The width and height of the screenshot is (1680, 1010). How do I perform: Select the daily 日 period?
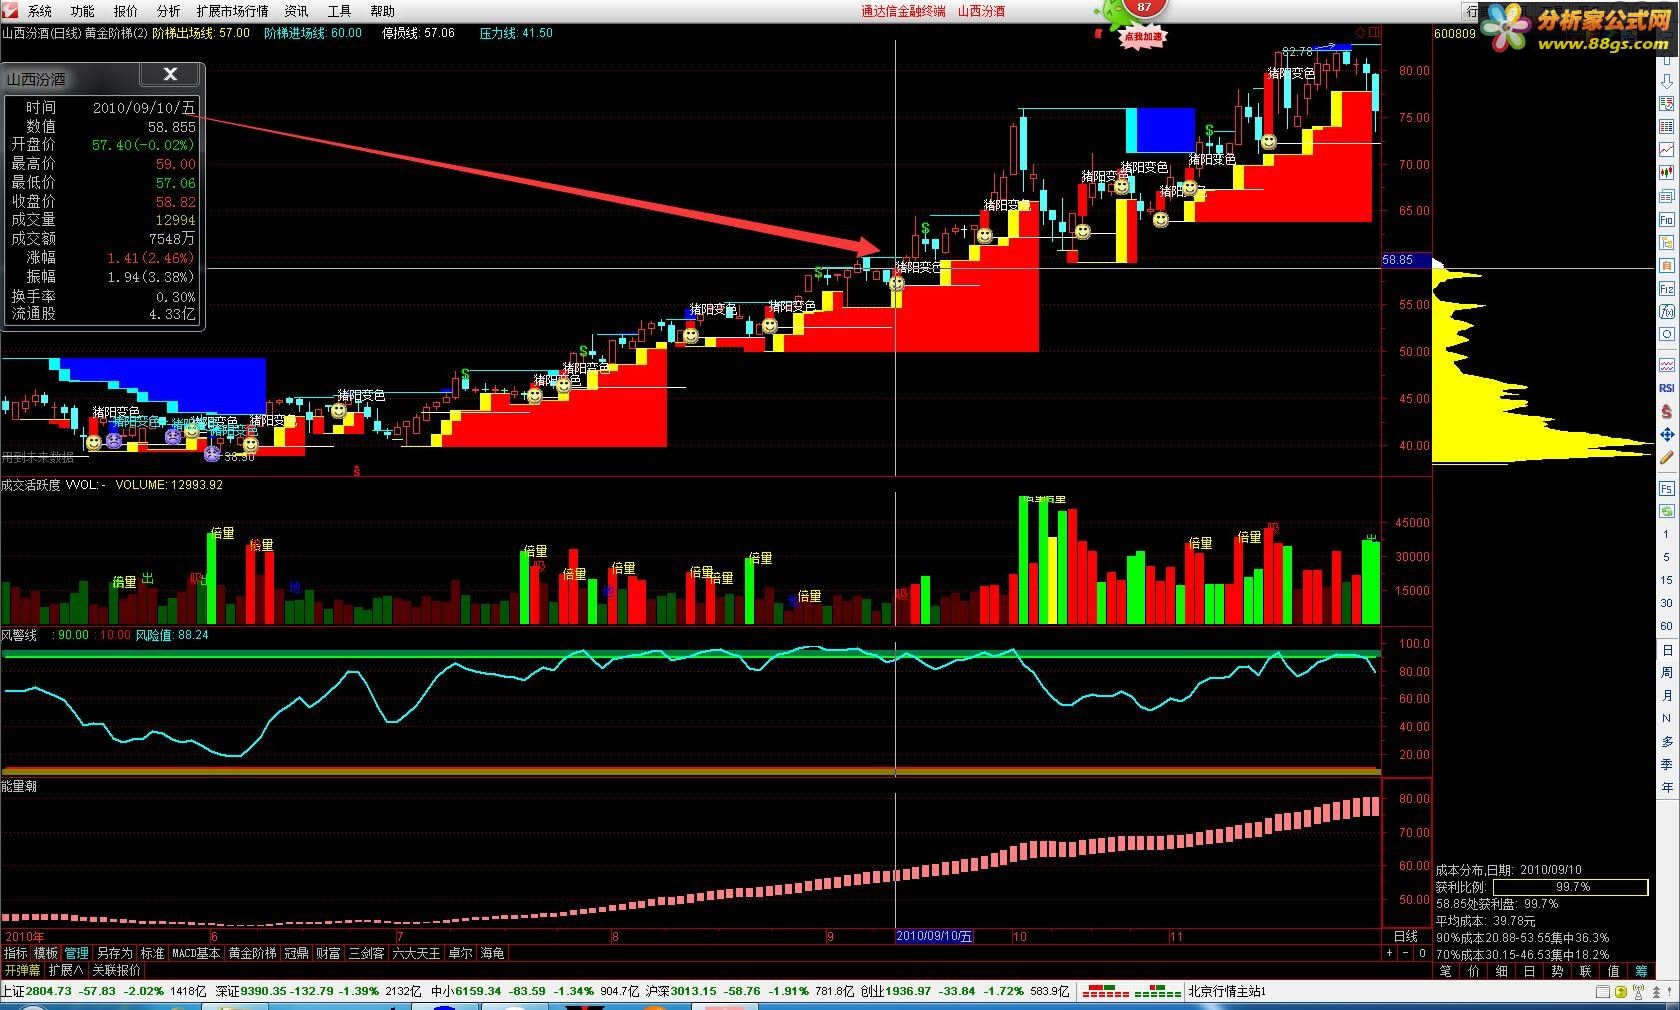tap(1666, 651)
